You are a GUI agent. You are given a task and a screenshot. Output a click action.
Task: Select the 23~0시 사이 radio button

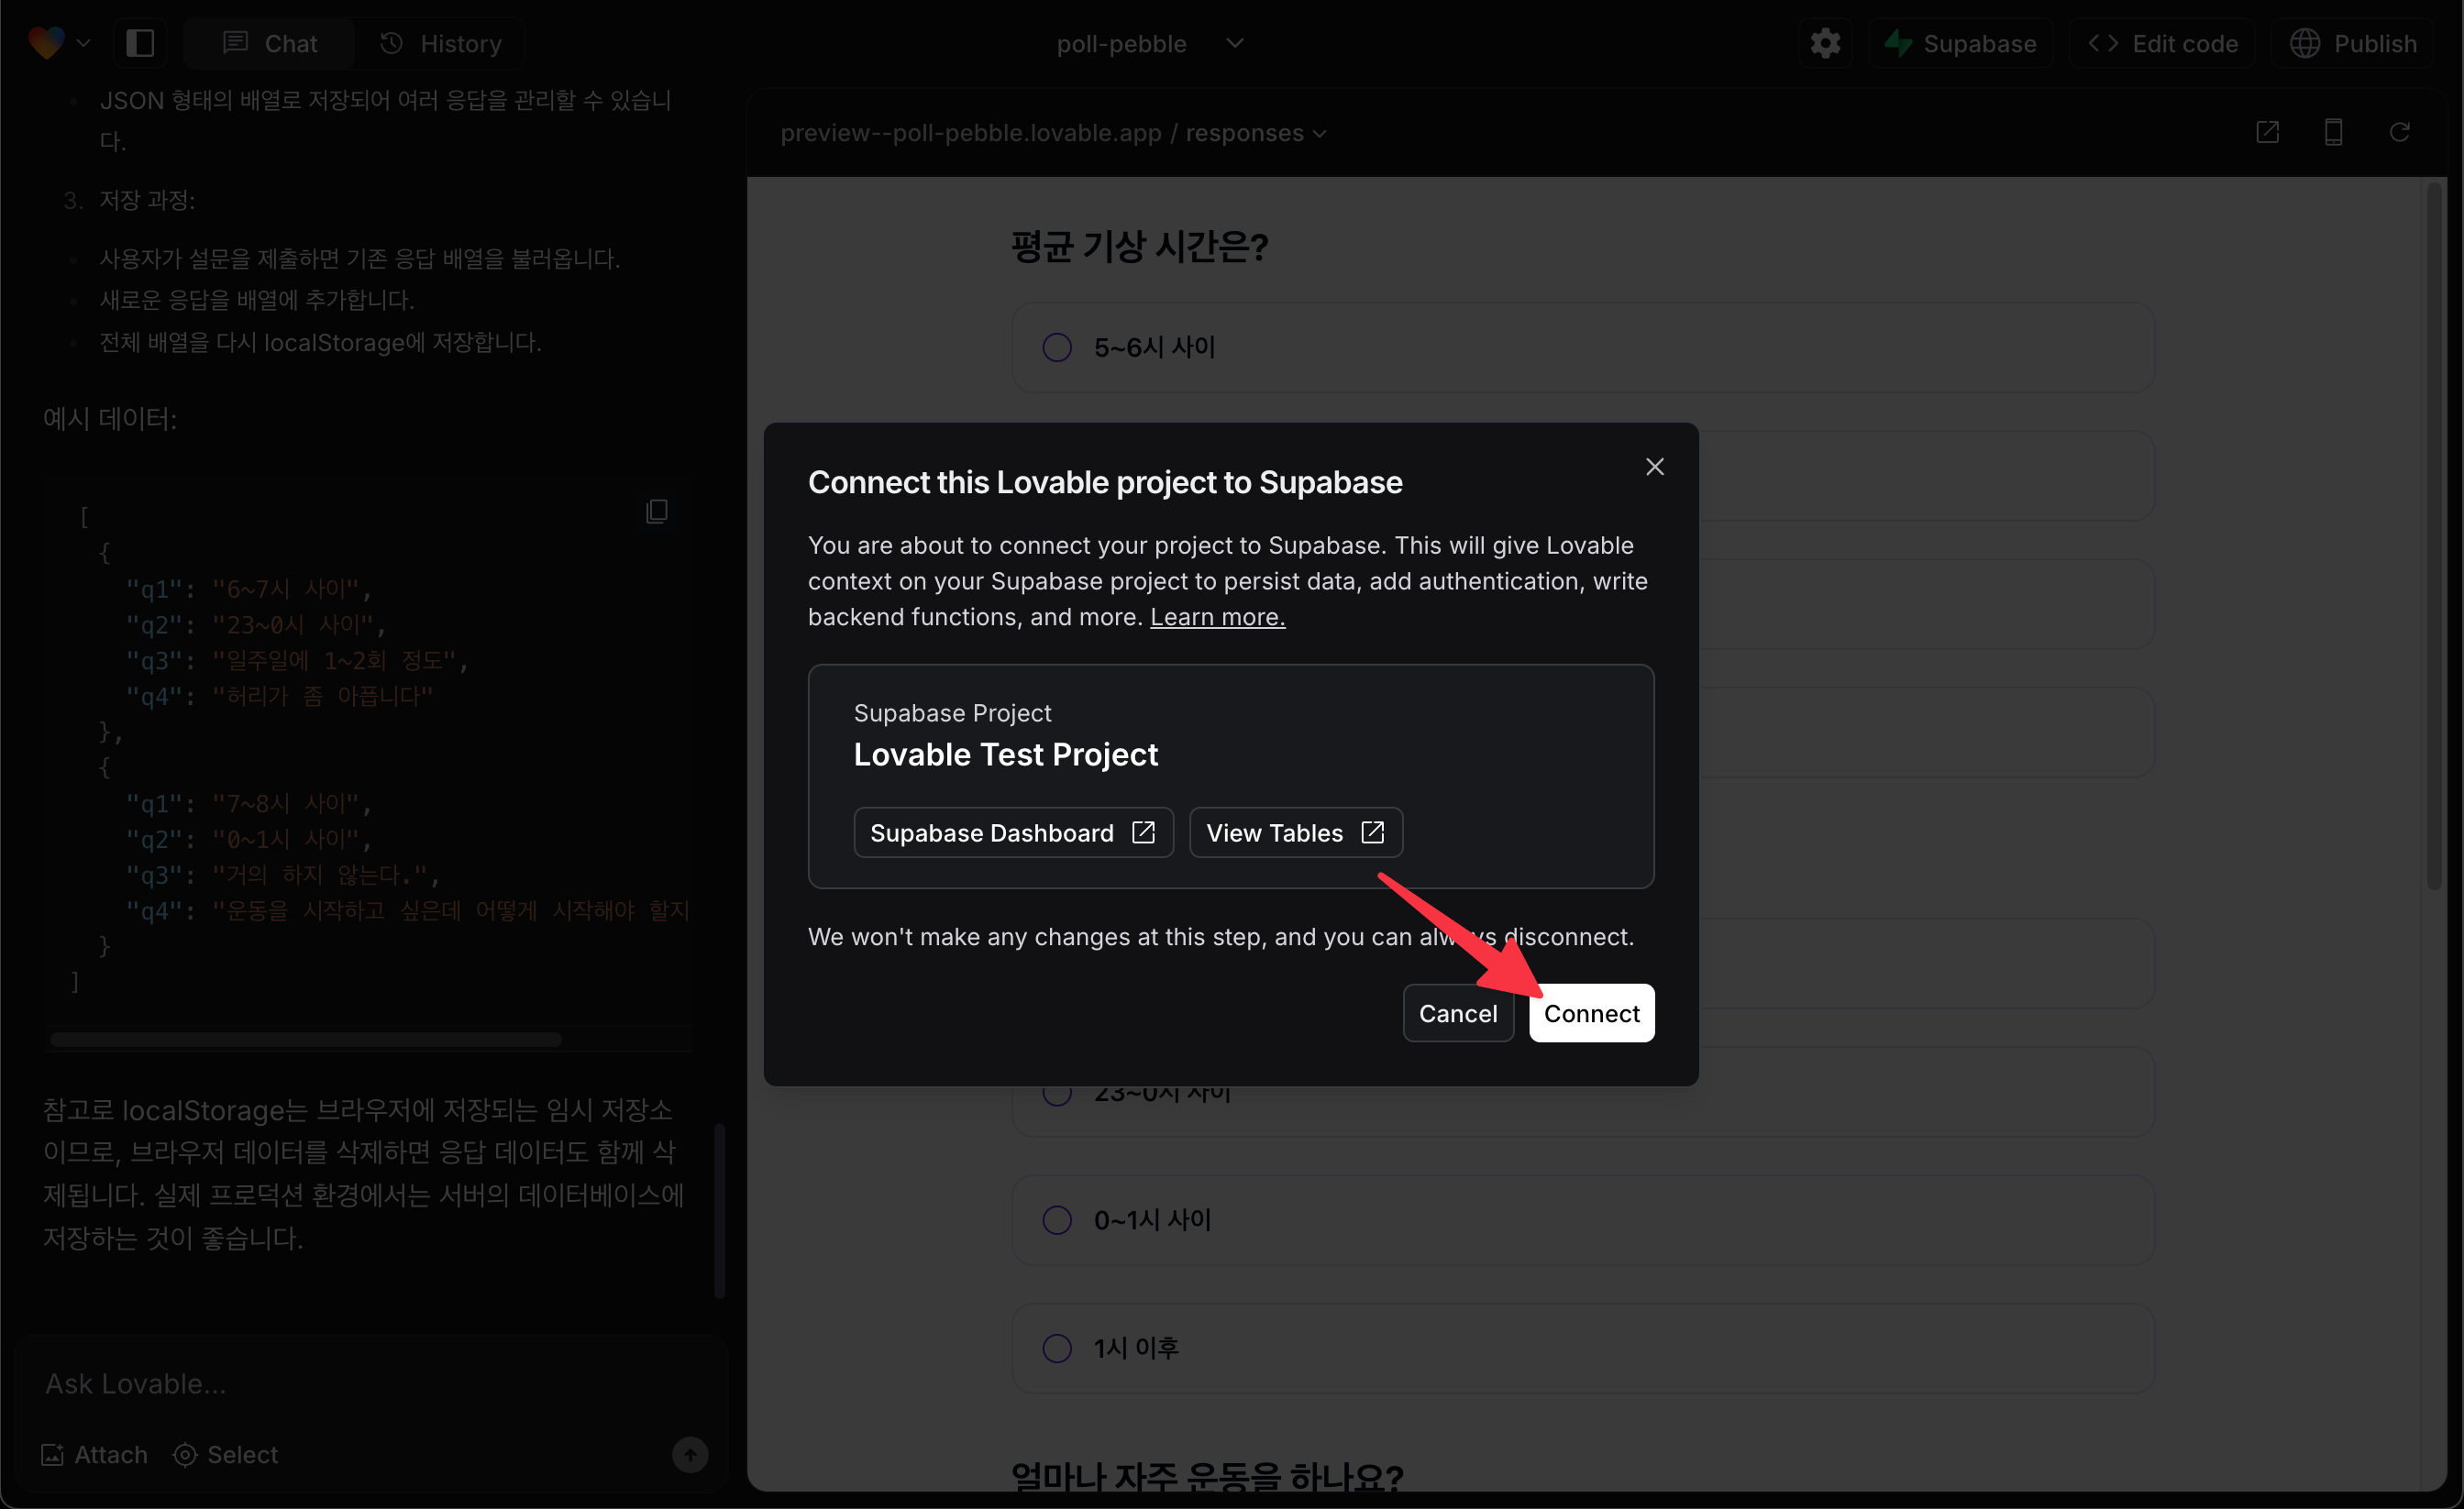click(x=1057, y=1090)
